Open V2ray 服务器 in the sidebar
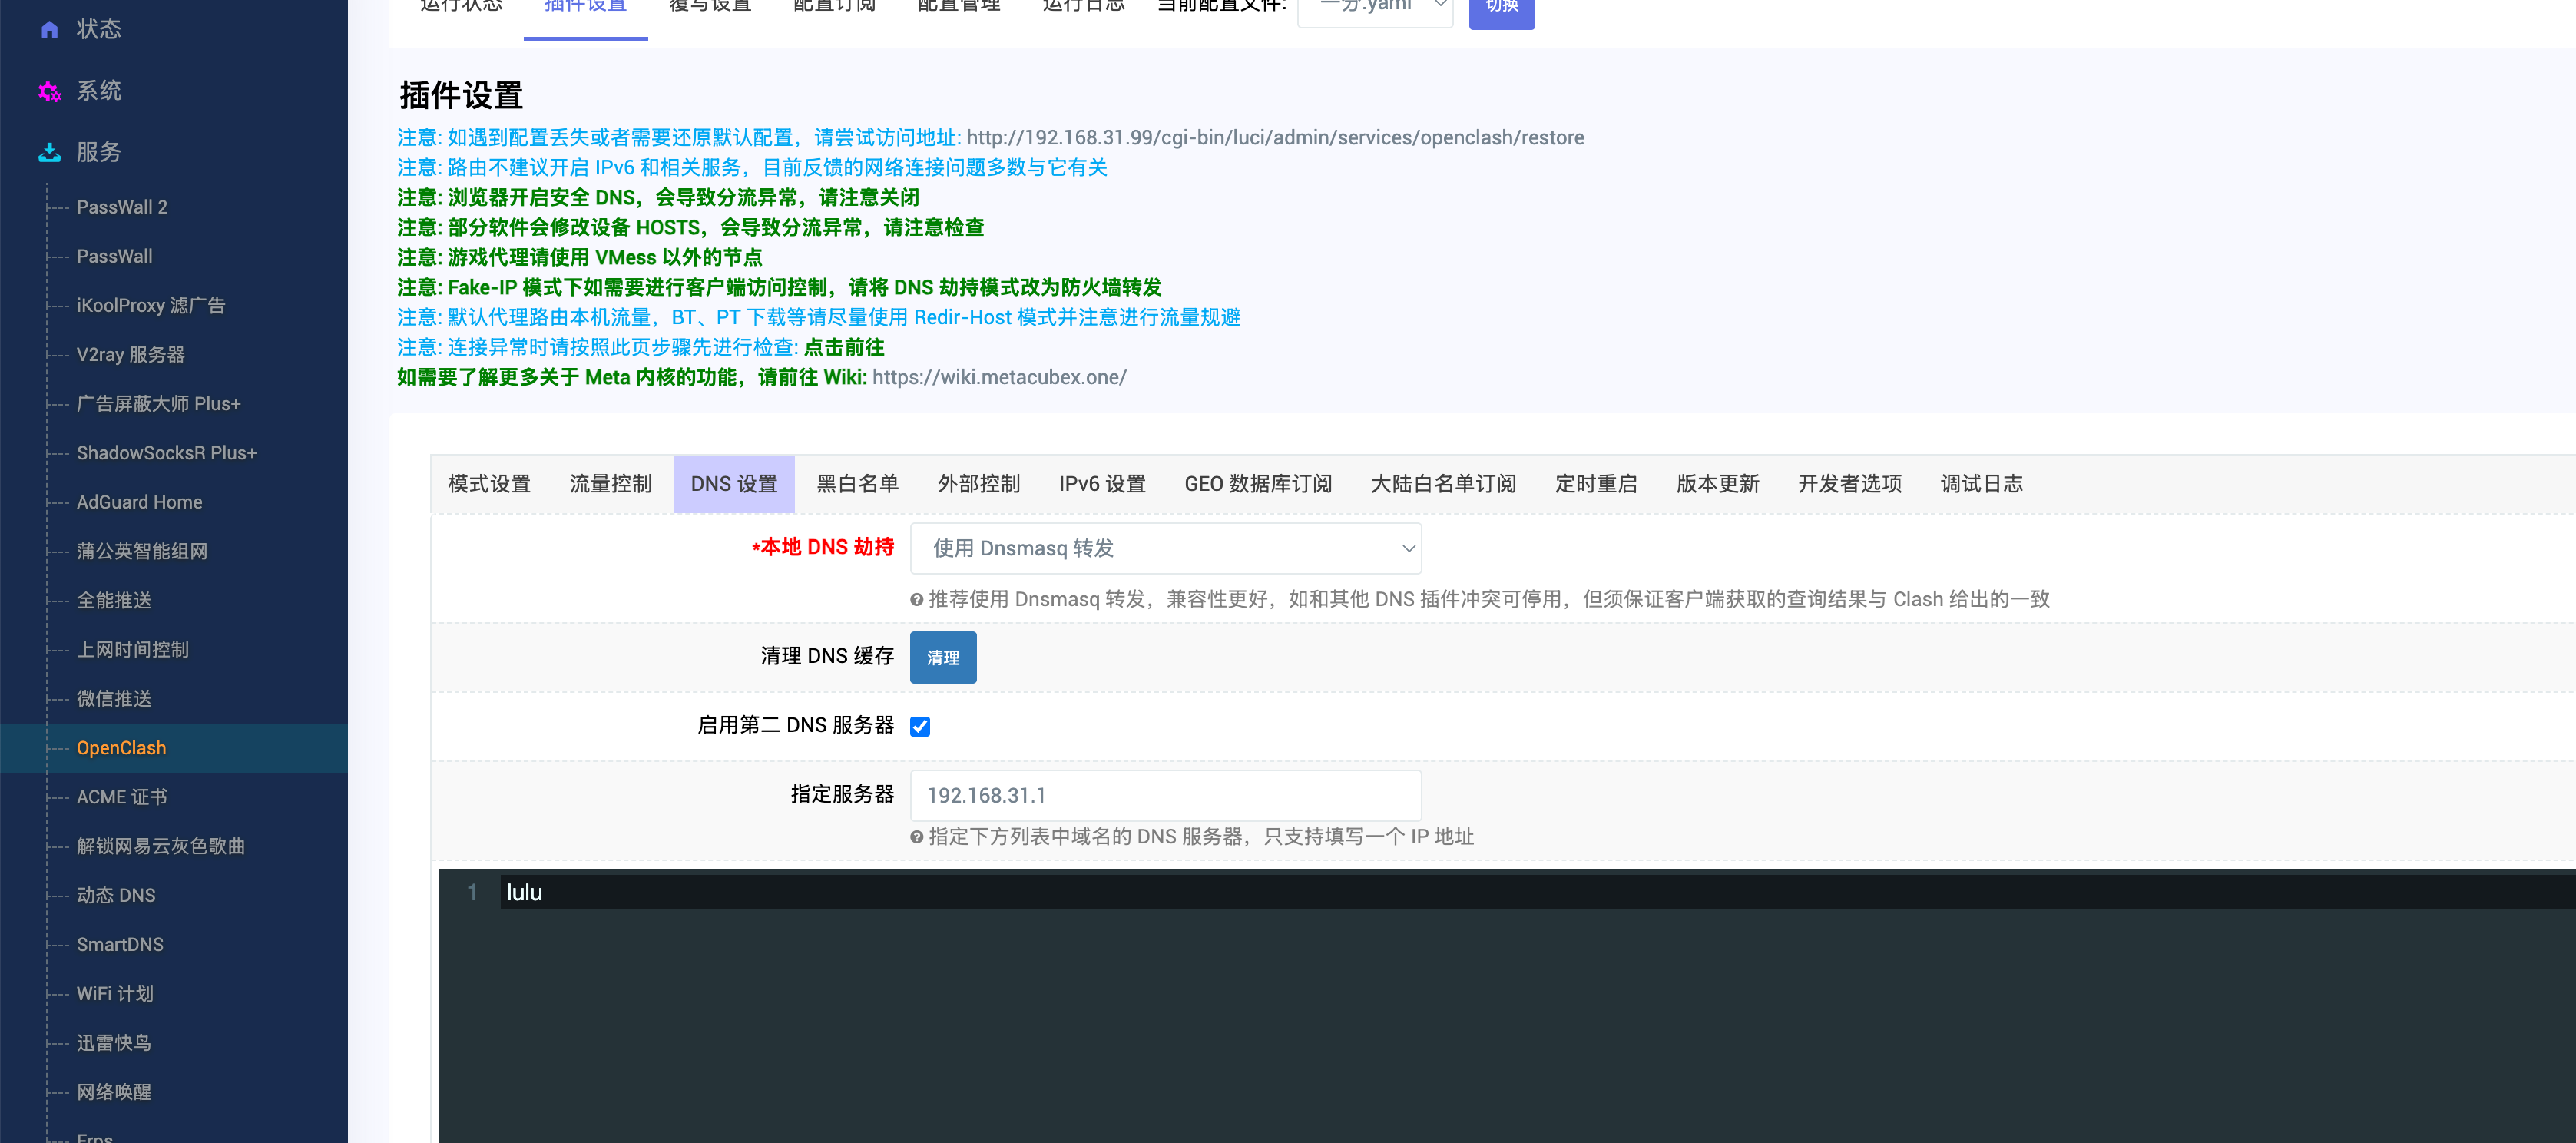The height and width of the screenshot is (1143, 2576). point(131,354)
